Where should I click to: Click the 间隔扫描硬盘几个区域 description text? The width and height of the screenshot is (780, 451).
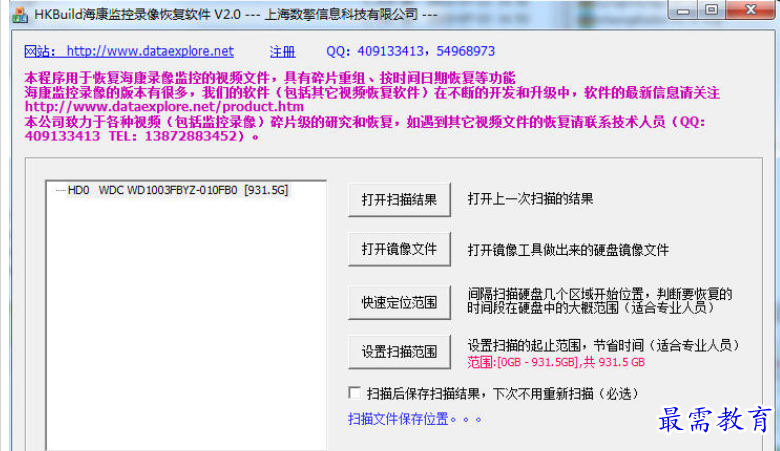[x=599, y=301]
